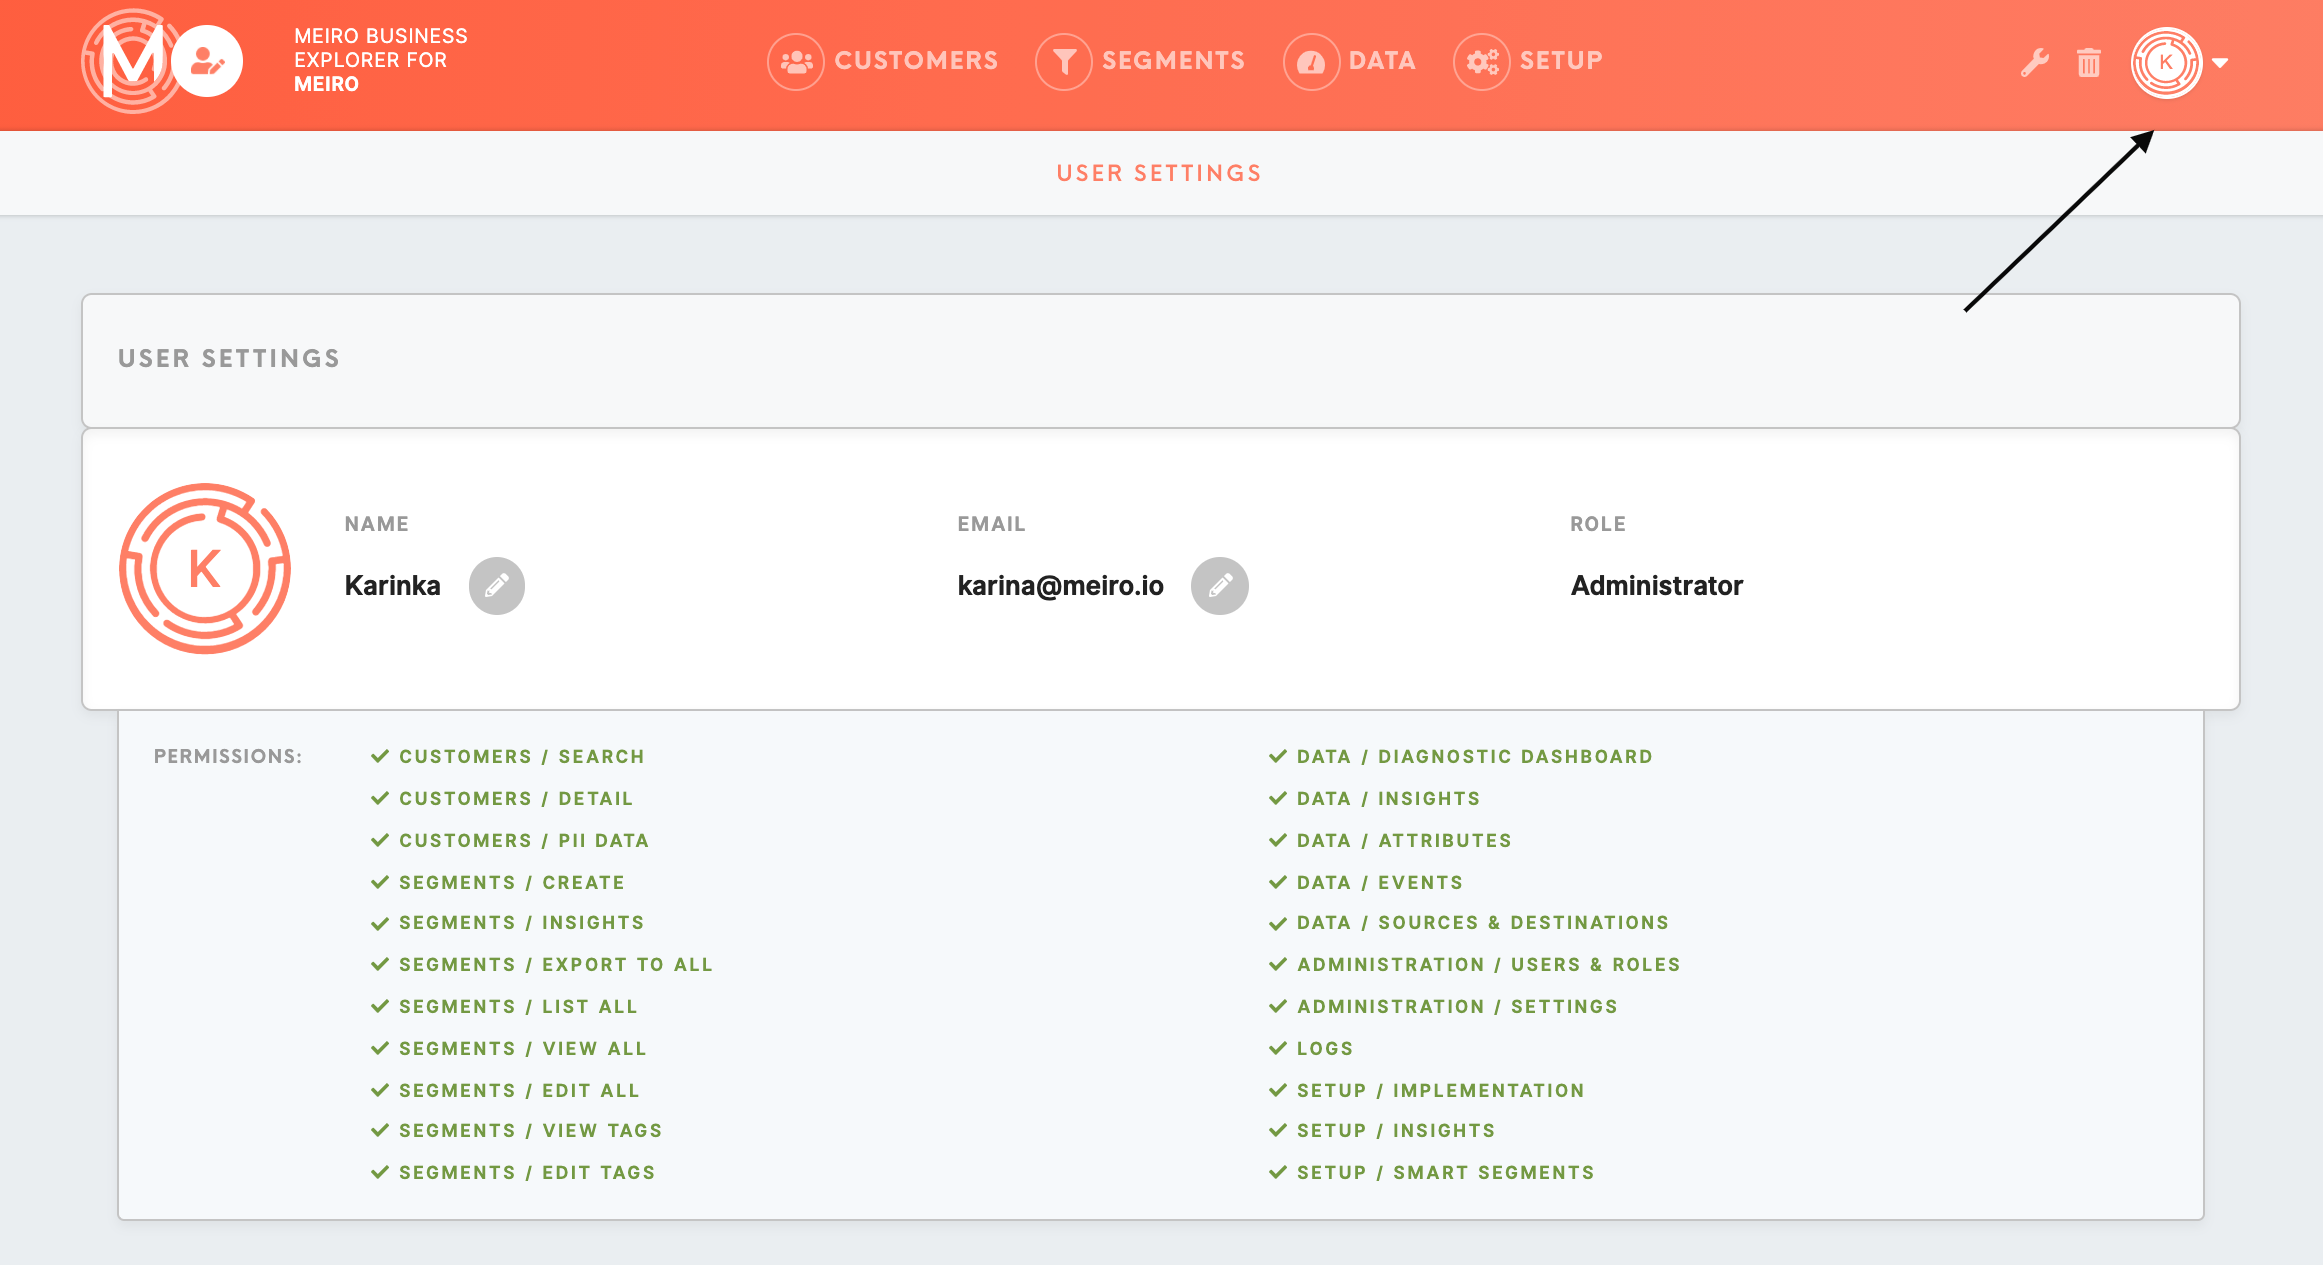
Task: Edit the email pencil button
Action: (1220, 586)
